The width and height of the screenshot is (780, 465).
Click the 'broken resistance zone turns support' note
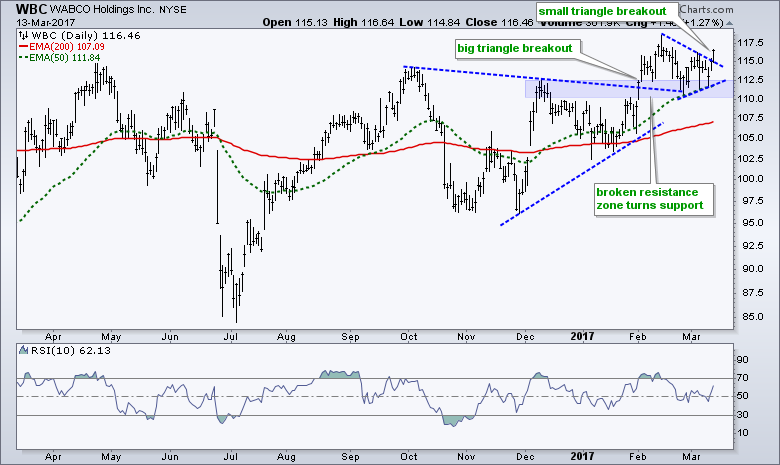point(654,199)
